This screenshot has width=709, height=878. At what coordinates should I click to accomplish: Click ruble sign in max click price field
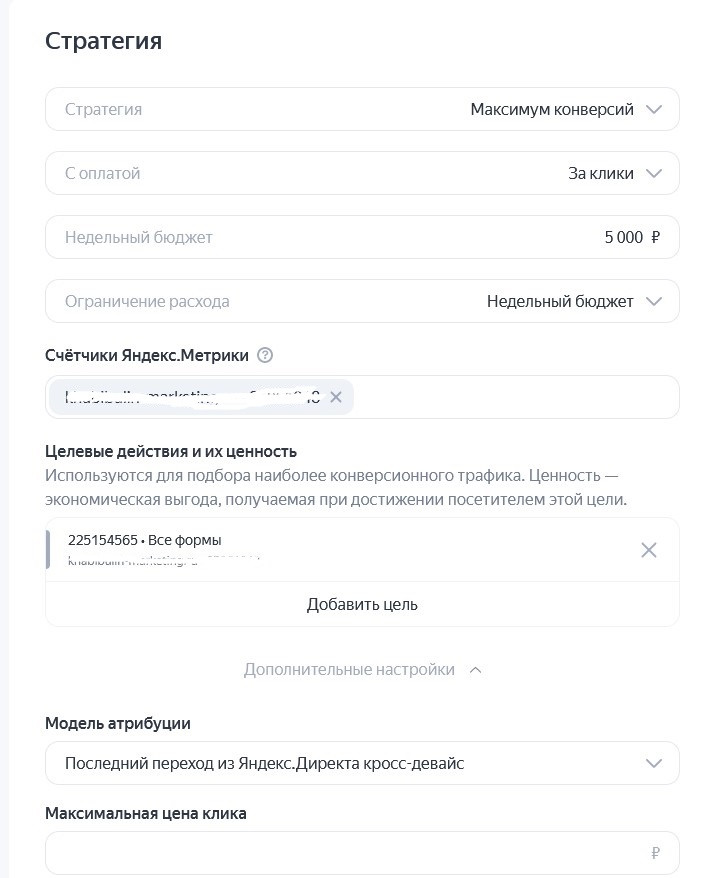(x=655, y=853)
